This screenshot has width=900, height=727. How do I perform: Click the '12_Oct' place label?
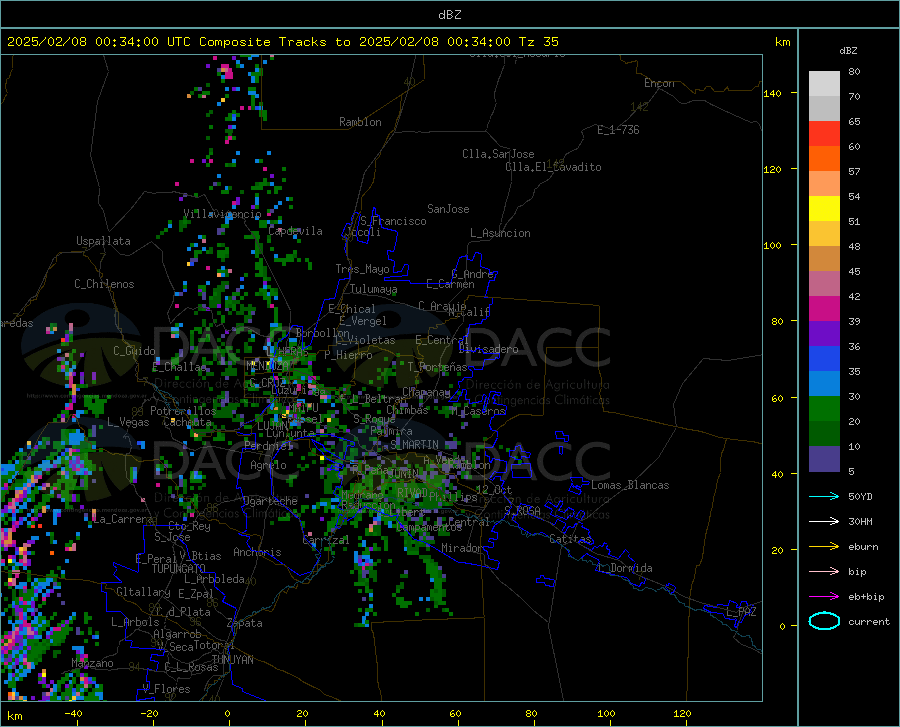tap(494, 489)
